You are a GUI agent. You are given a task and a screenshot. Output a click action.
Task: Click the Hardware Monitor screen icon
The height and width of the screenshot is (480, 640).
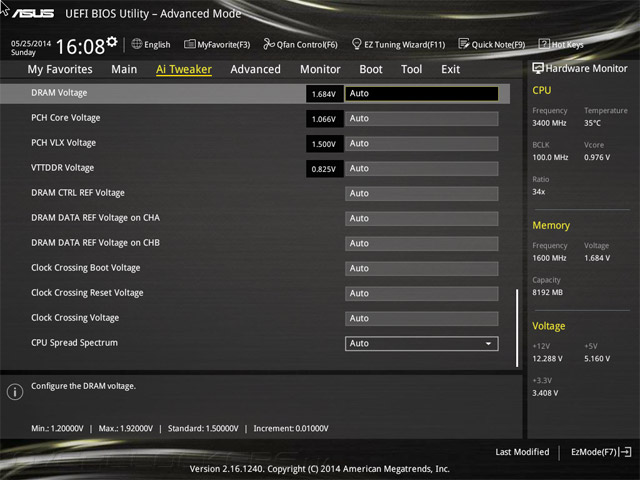(538, 68)
